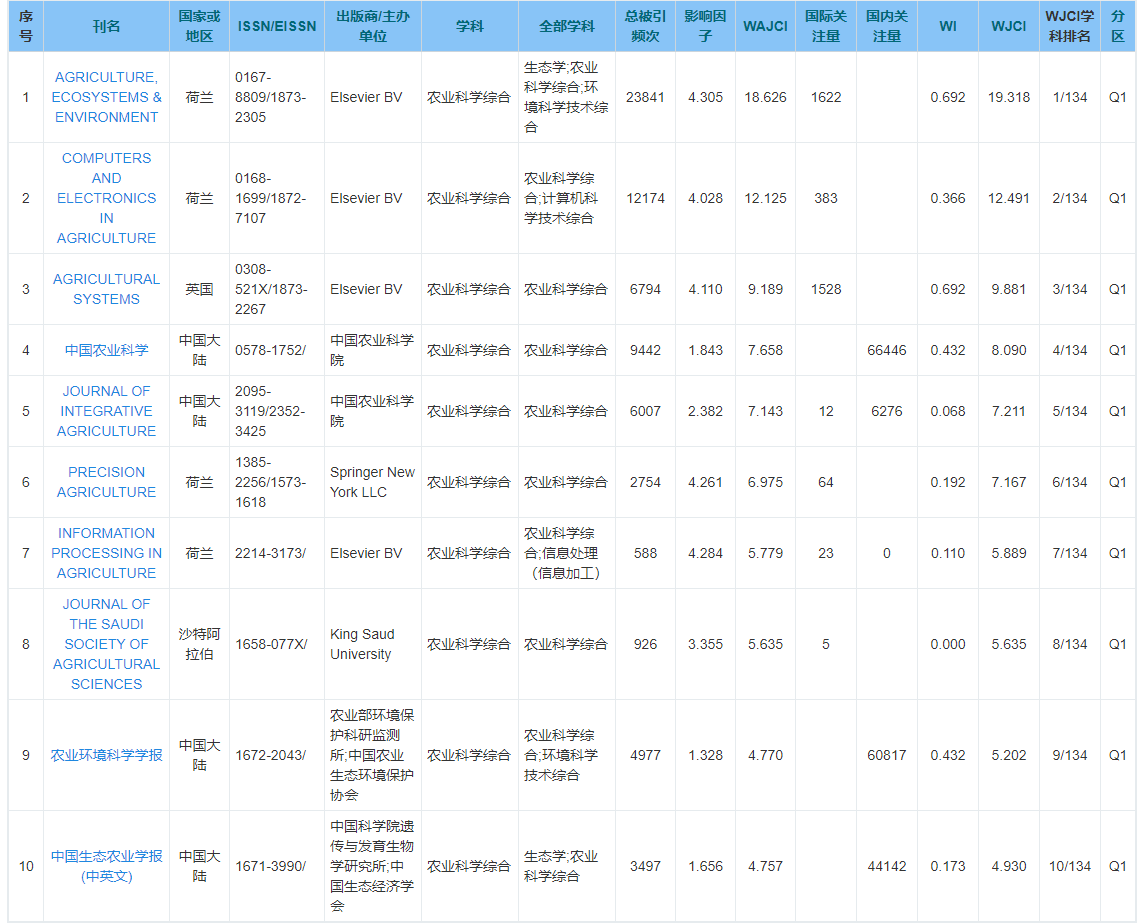
Task: Open INFORMATION PROCESSING IN AGRICULTURE link
Action: pyautogui.click(x=106, y=553)
